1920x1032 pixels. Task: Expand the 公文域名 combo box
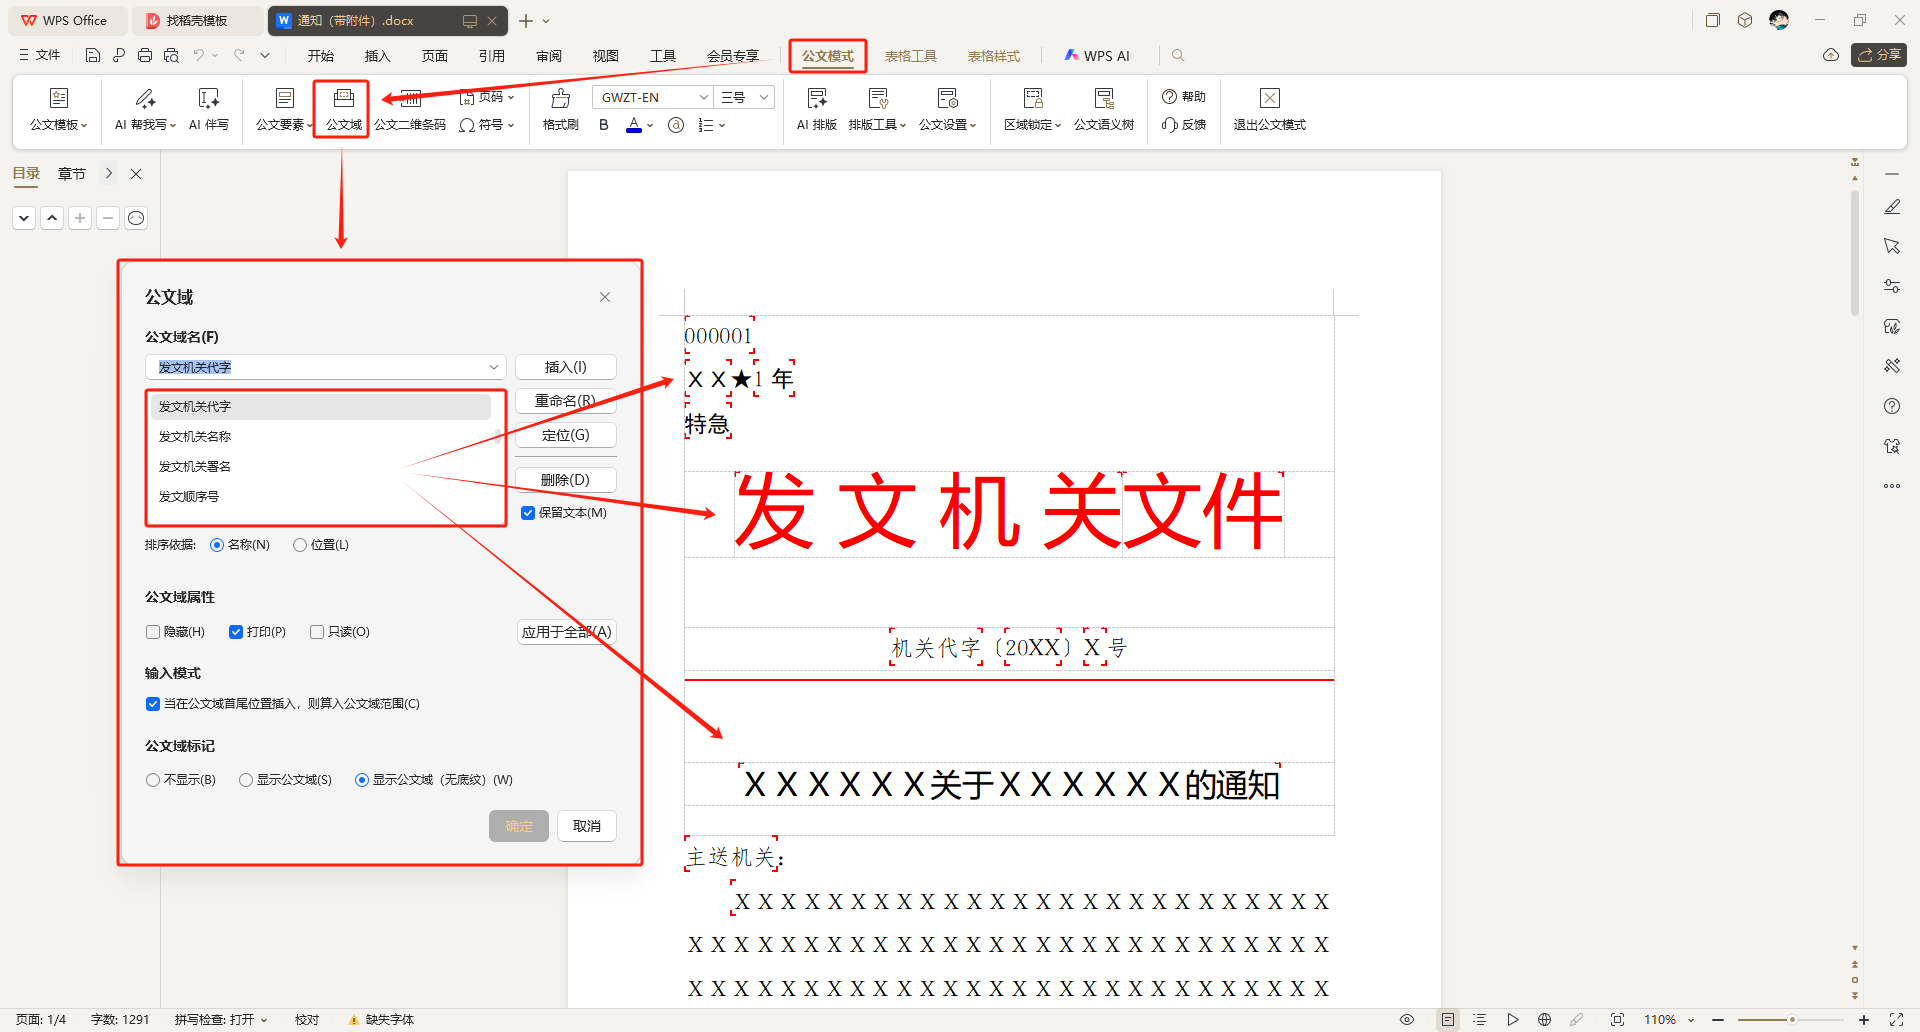493,367
